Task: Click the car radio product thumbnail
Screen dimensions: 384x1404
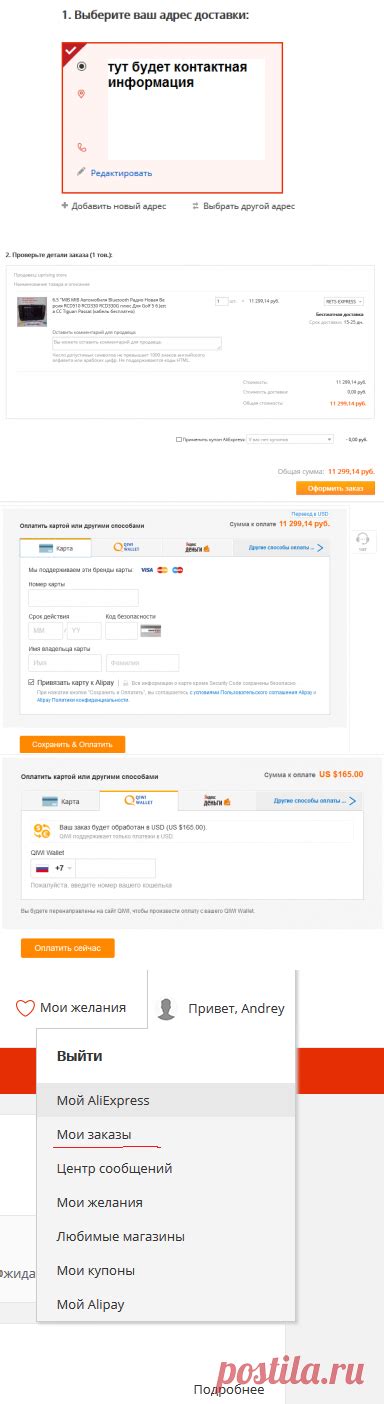Action: (x=33, y=311)
